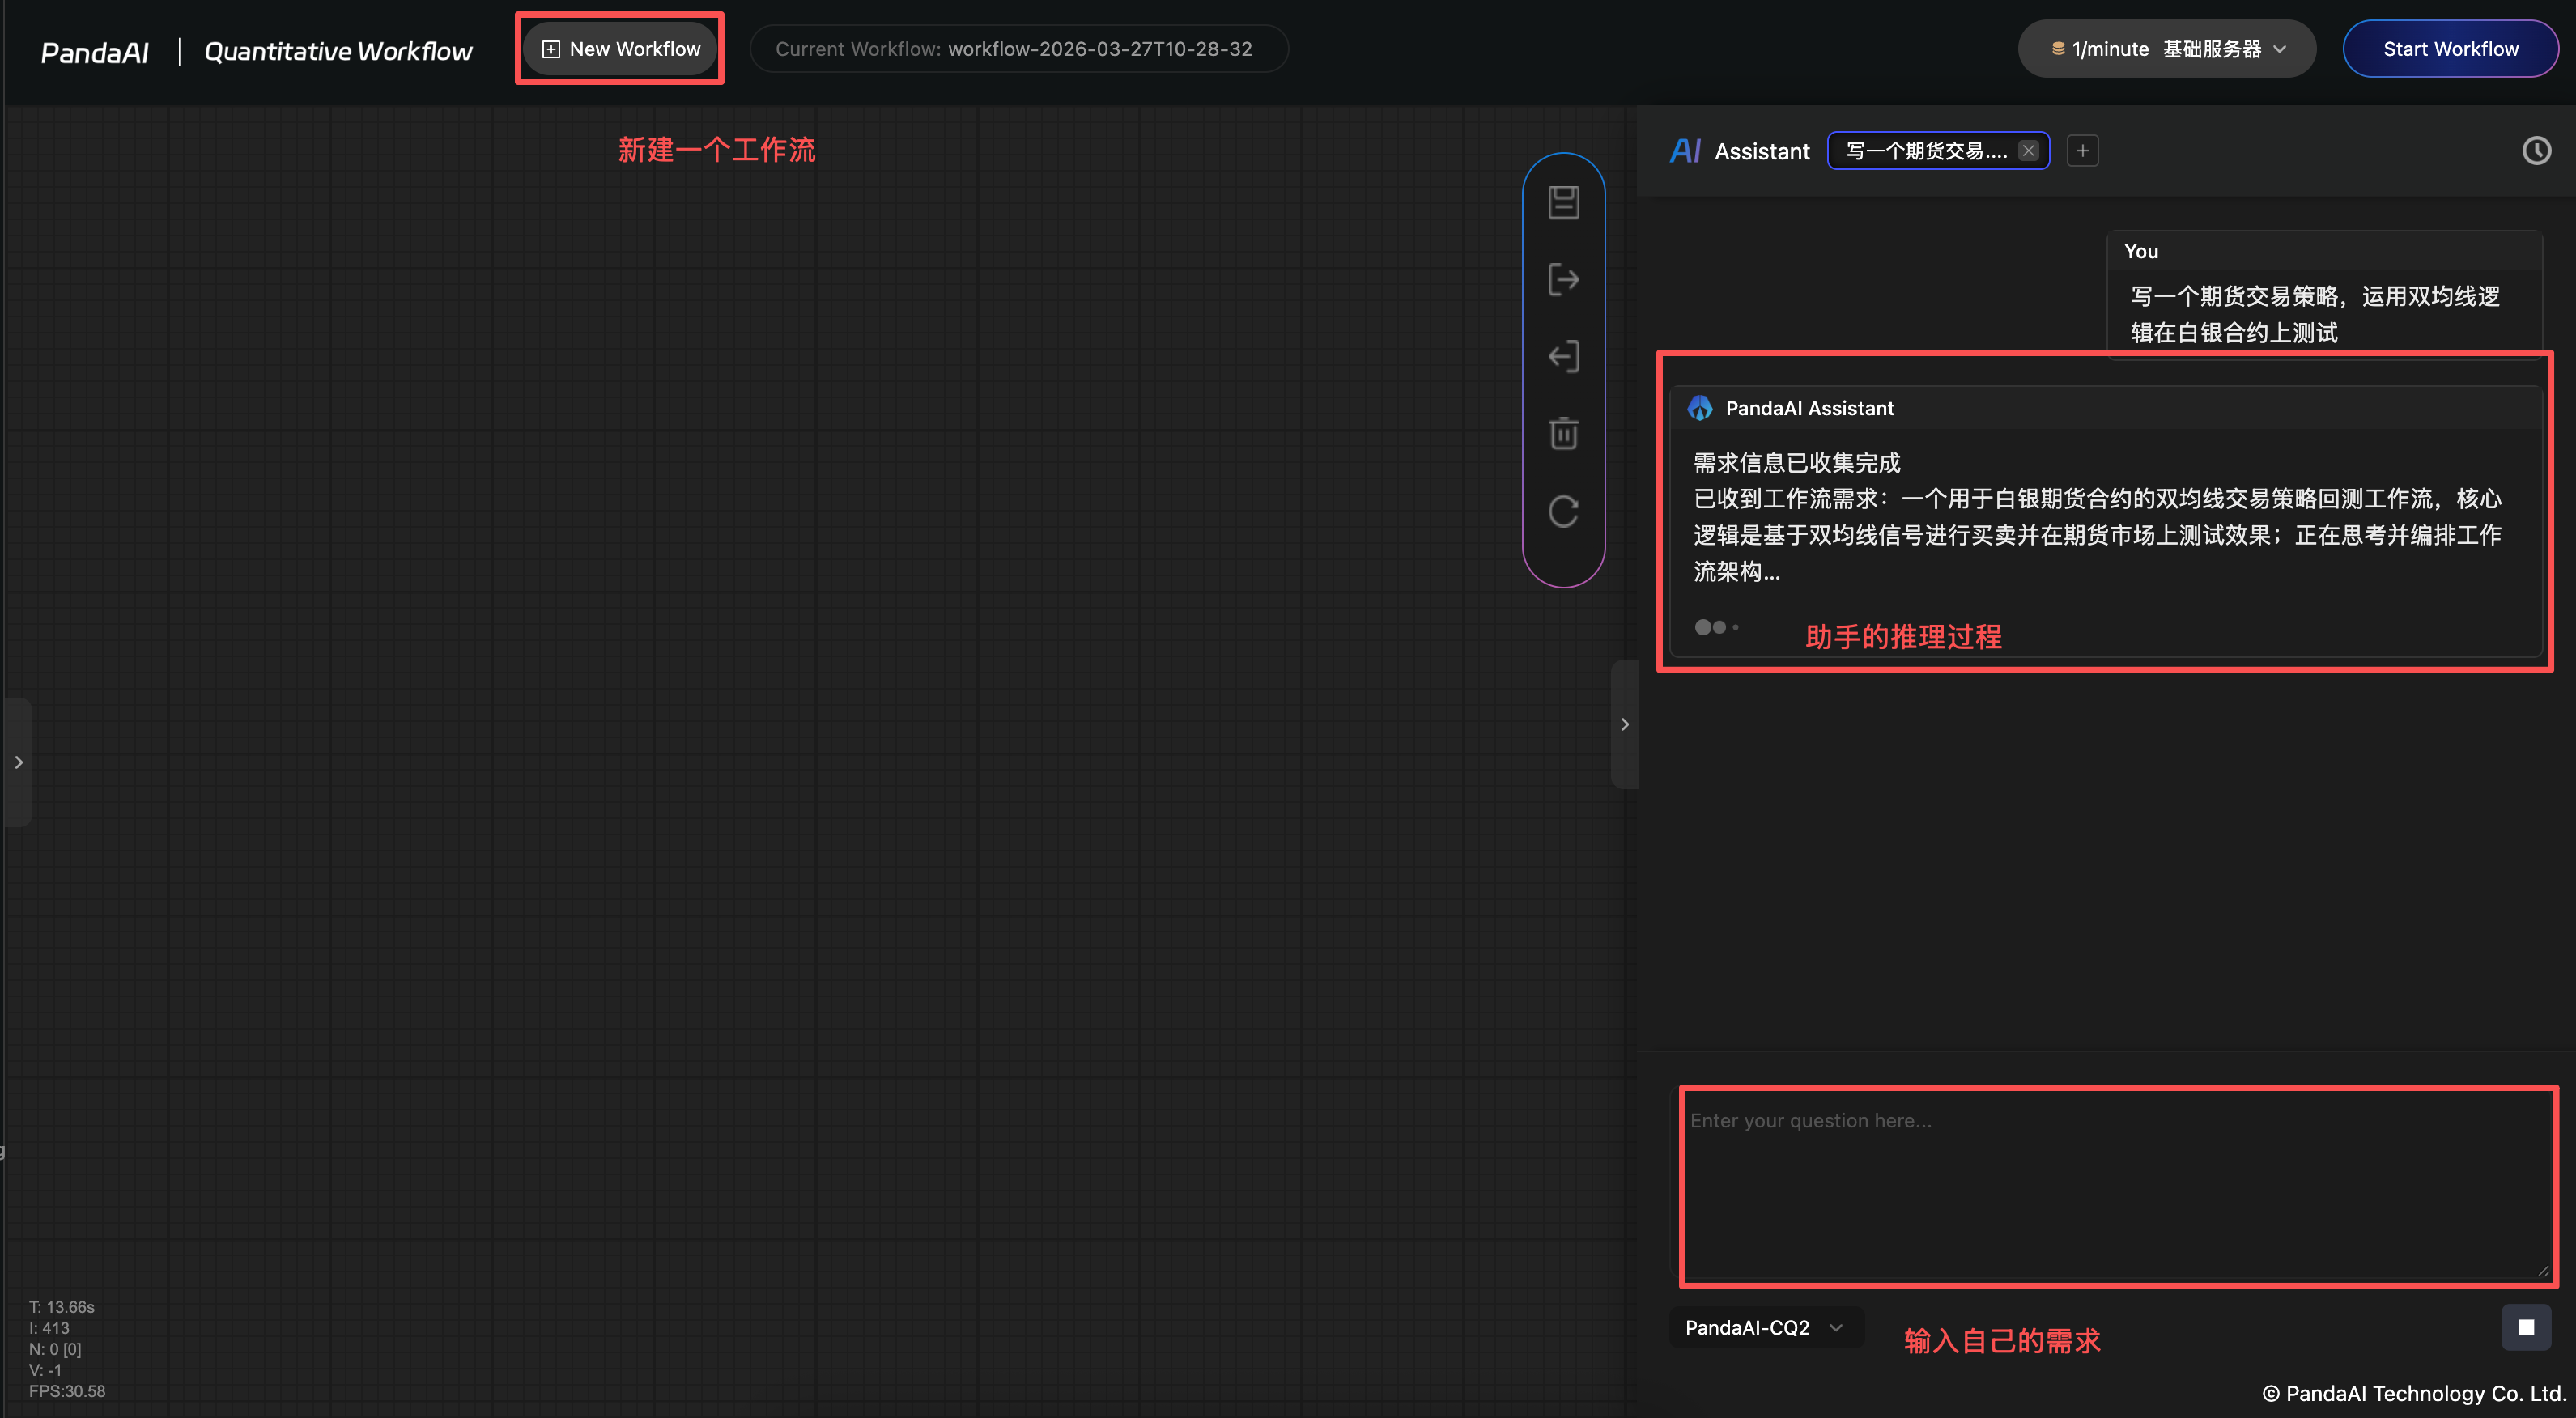
Task: Expand the left sidebar panel
Action: 18,762
